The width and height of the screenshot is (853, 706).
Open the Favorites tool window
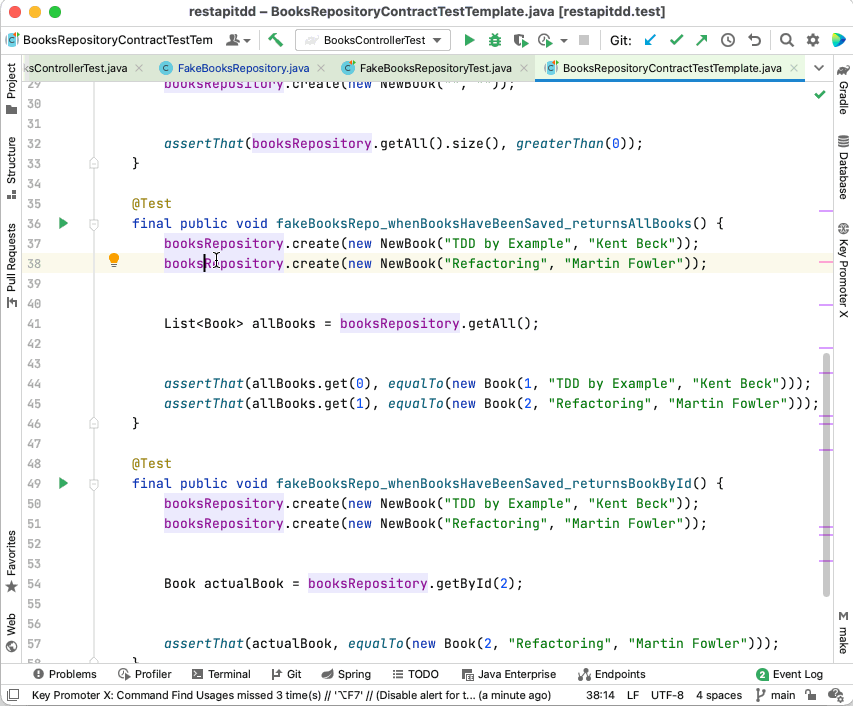pyautogui.click(x=11, y=561)
